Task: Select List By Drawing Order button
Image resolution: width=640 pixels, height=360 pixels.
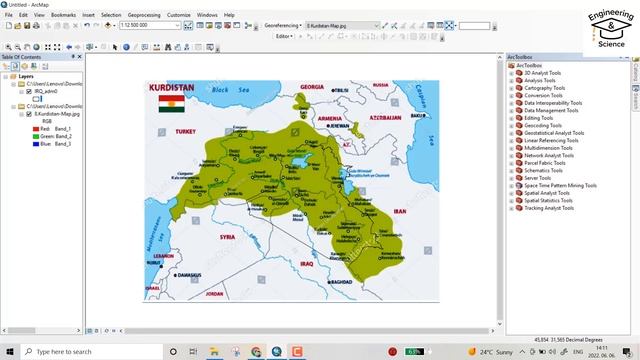Action: [6, 66]
